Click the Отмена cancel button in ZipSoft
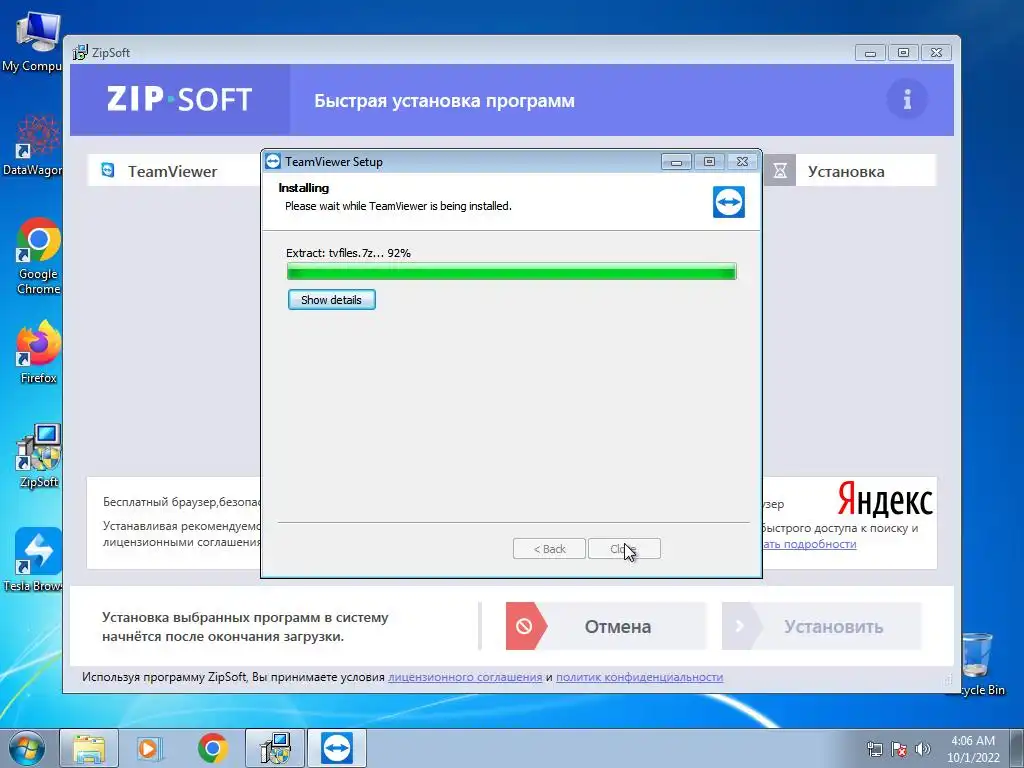The width and height of the screenshot is (1024, 768). 607,626
